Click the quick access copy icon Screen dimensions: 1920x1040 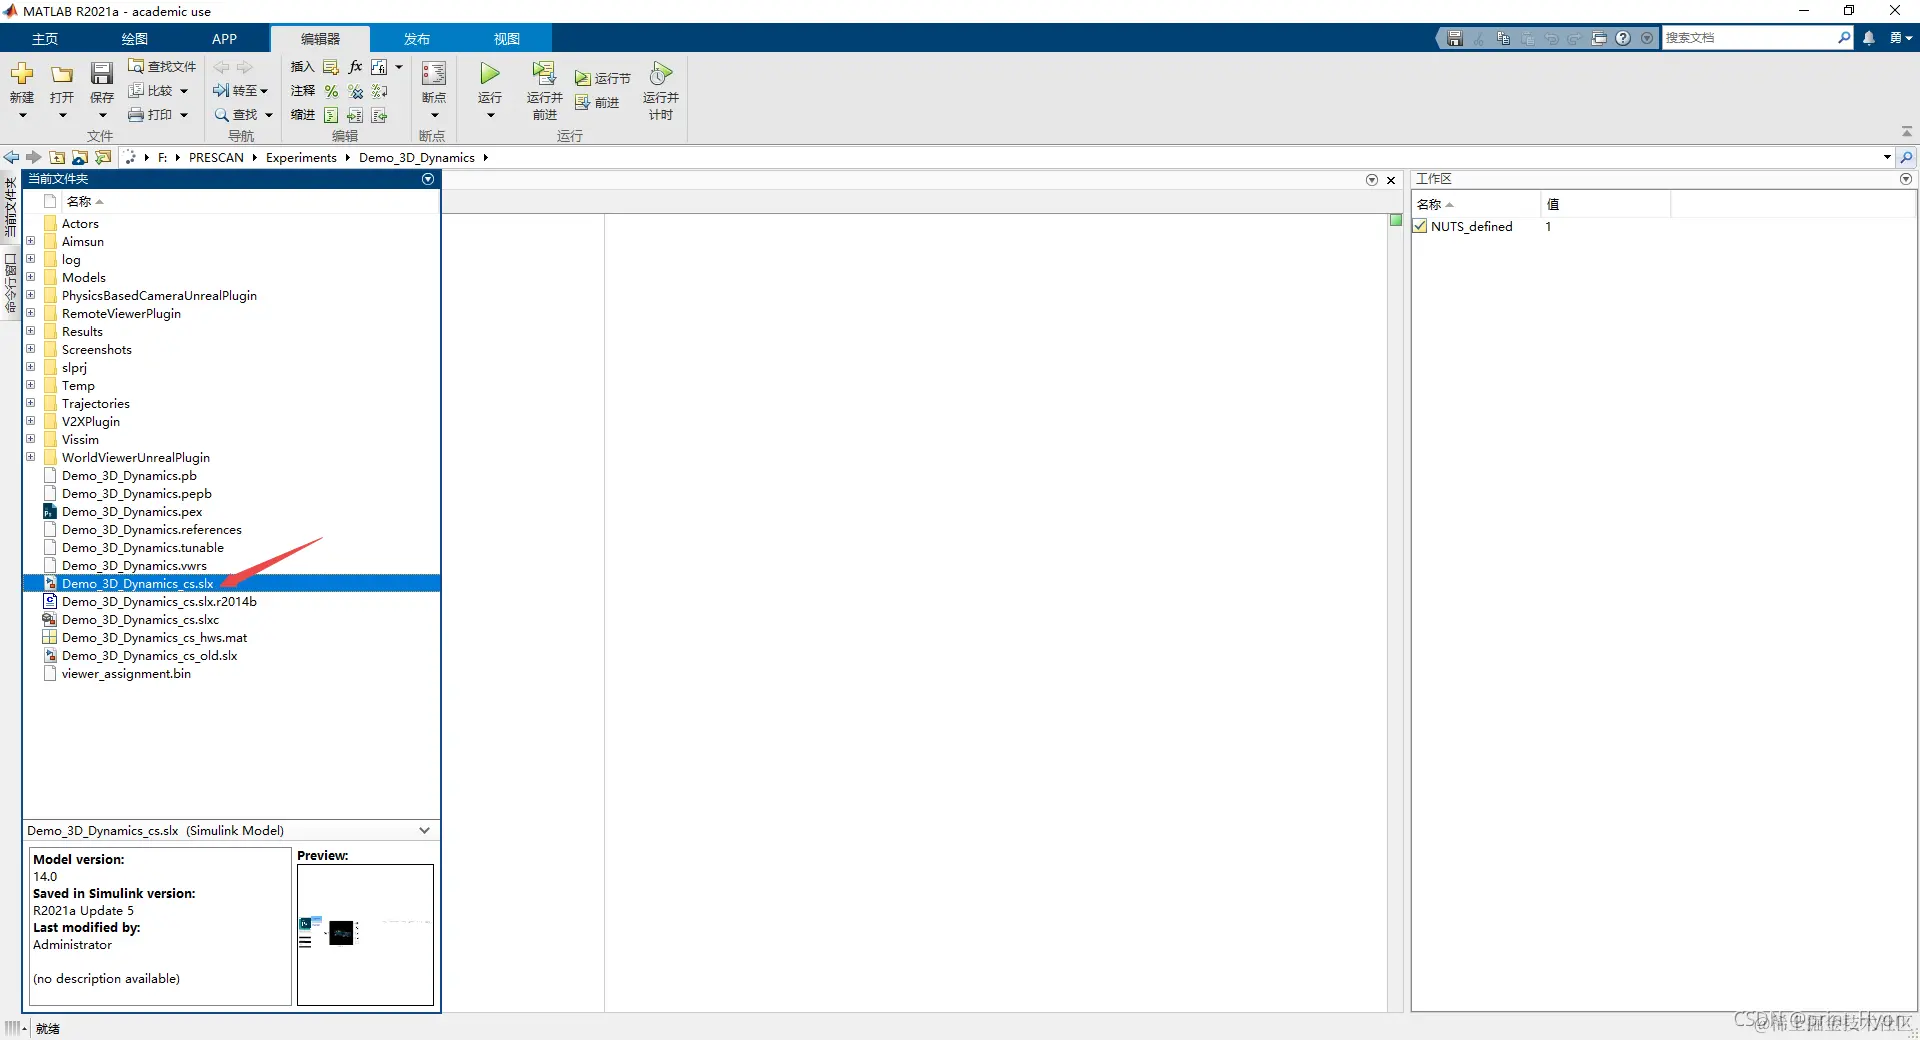[1503, 38]
